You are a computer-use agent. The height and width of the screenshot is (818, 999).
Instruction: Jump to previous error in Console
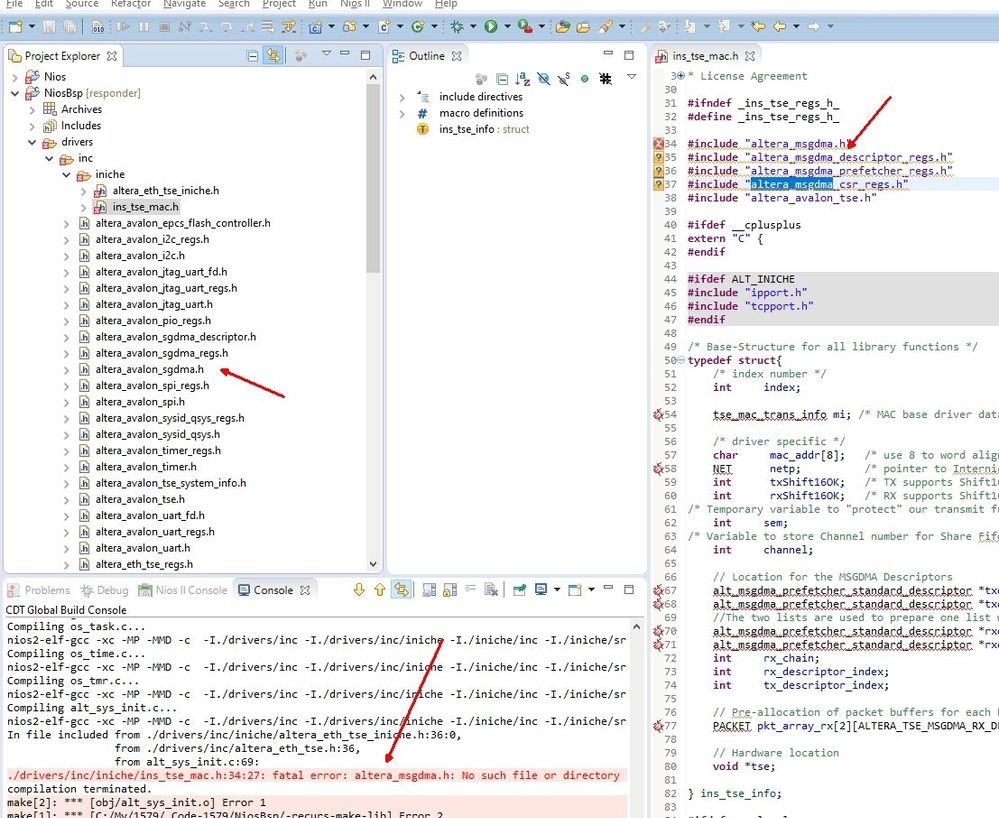(x=380, y=590)
